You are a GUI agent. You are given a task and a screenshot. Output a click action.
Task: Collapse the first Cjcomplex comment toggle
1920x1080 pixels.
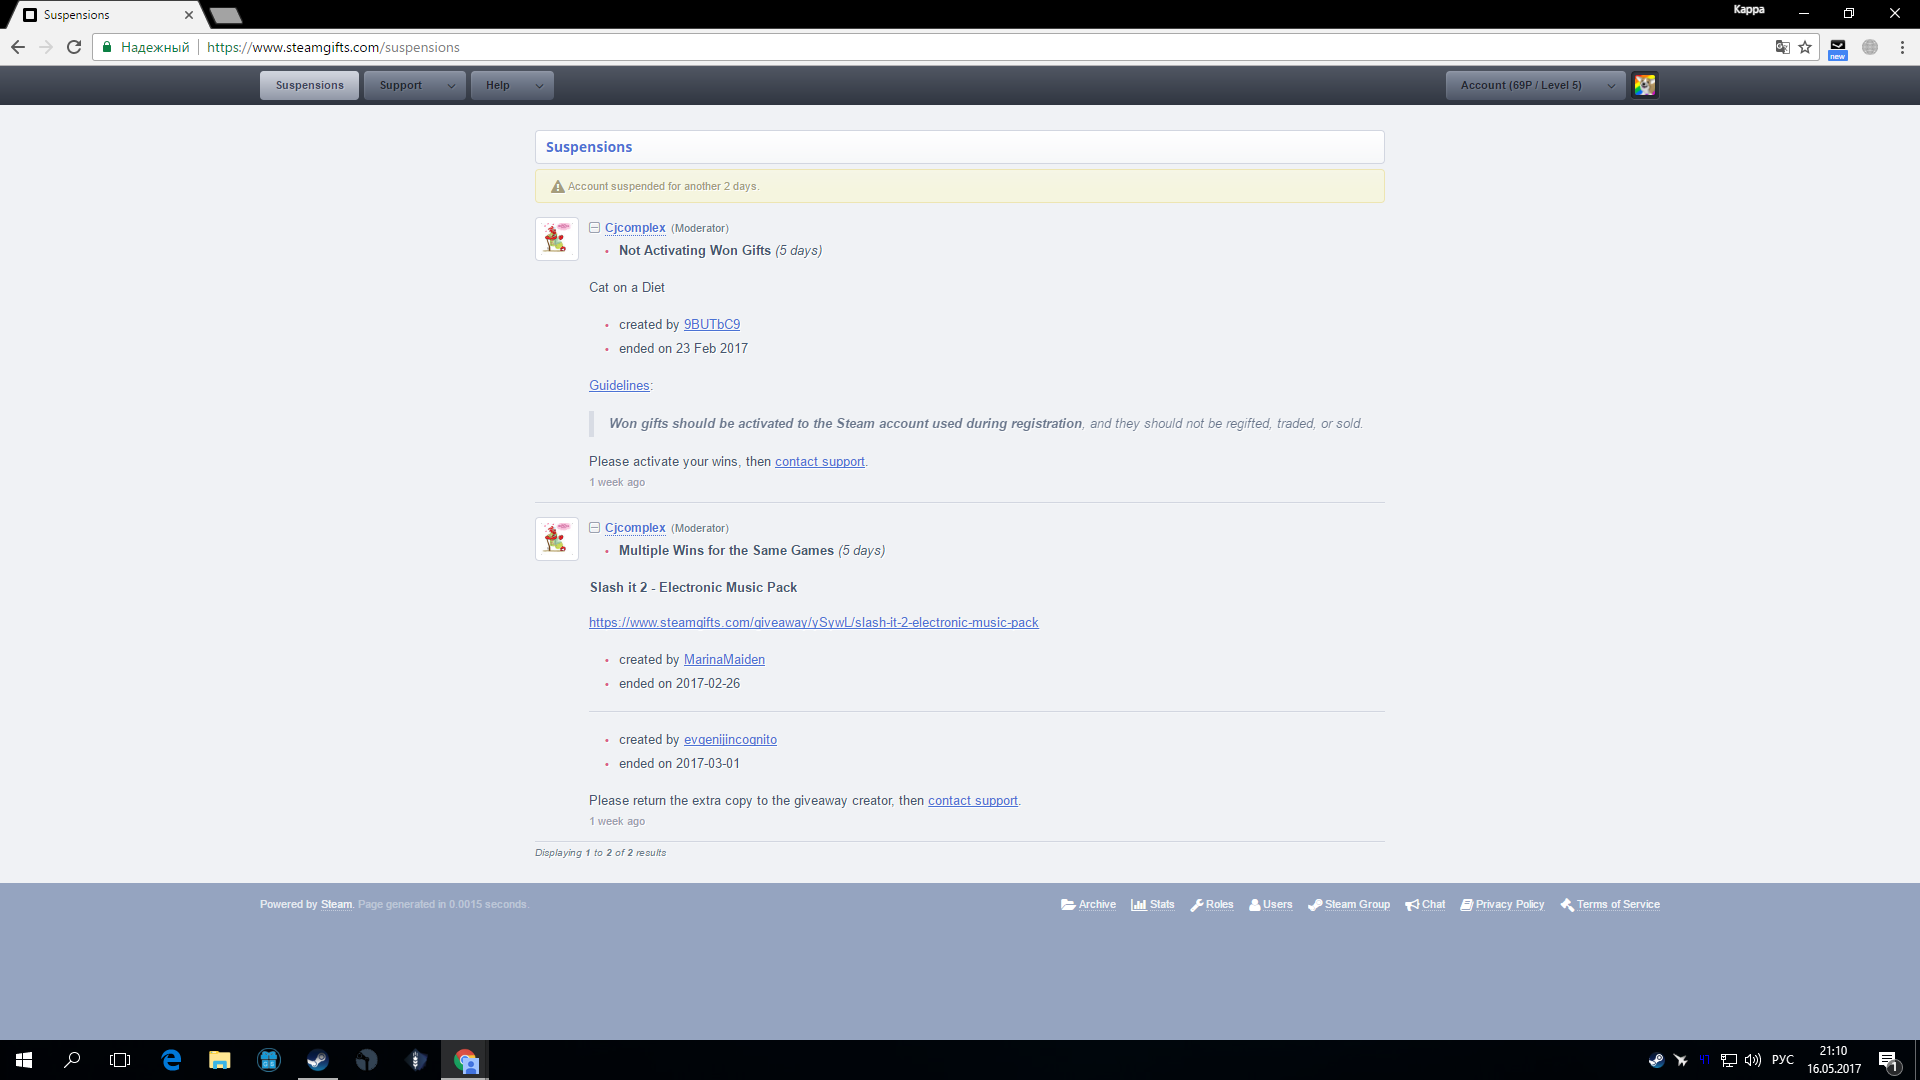(x=594, y=228)
